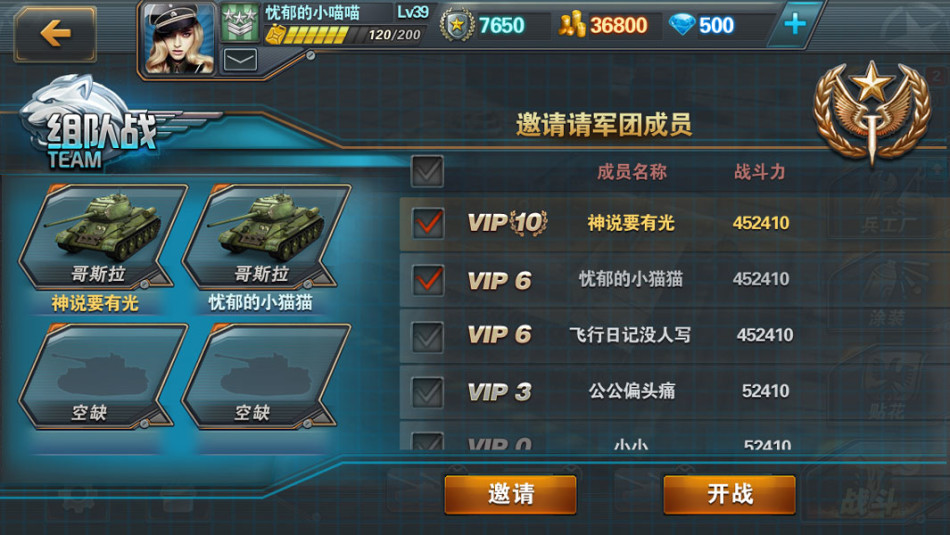Click the blue diamond currency icon
This screenshot has height=535, width=950.
tap(682, 25)
